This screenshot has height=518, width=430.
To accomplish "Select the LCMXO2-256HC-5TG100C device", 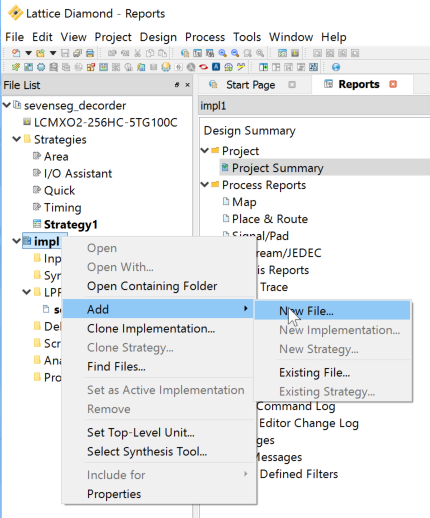I will coord(105,123).
